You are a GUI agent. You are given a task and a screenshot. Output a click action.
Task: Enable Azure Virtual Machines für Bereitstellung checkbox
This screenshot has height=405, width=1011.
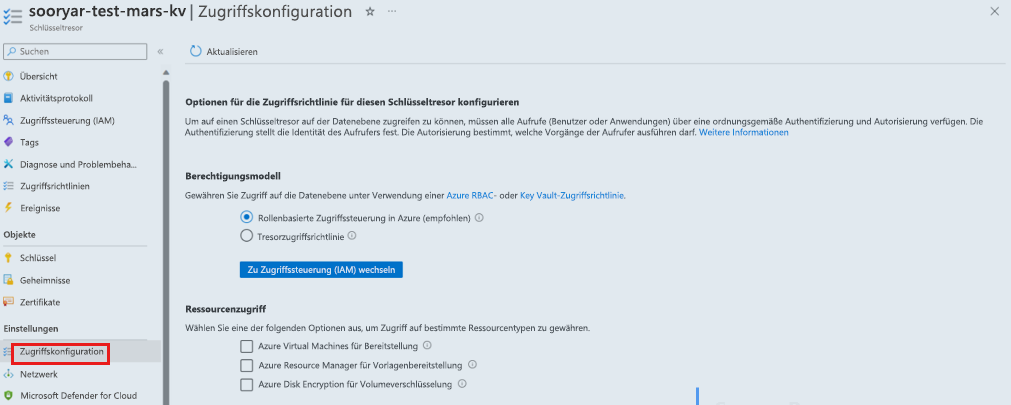click(246, 346)
